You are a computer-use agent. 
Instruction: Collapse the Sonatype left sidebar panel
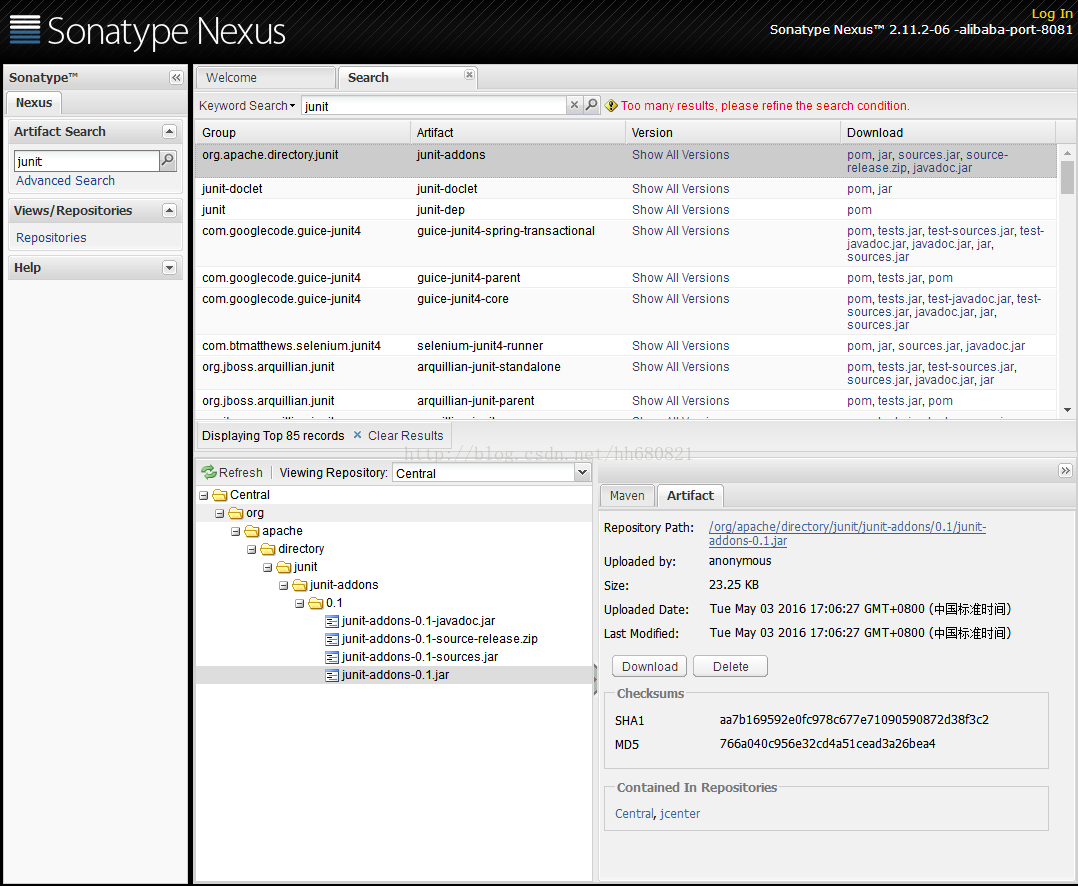(x=176, y=78)
